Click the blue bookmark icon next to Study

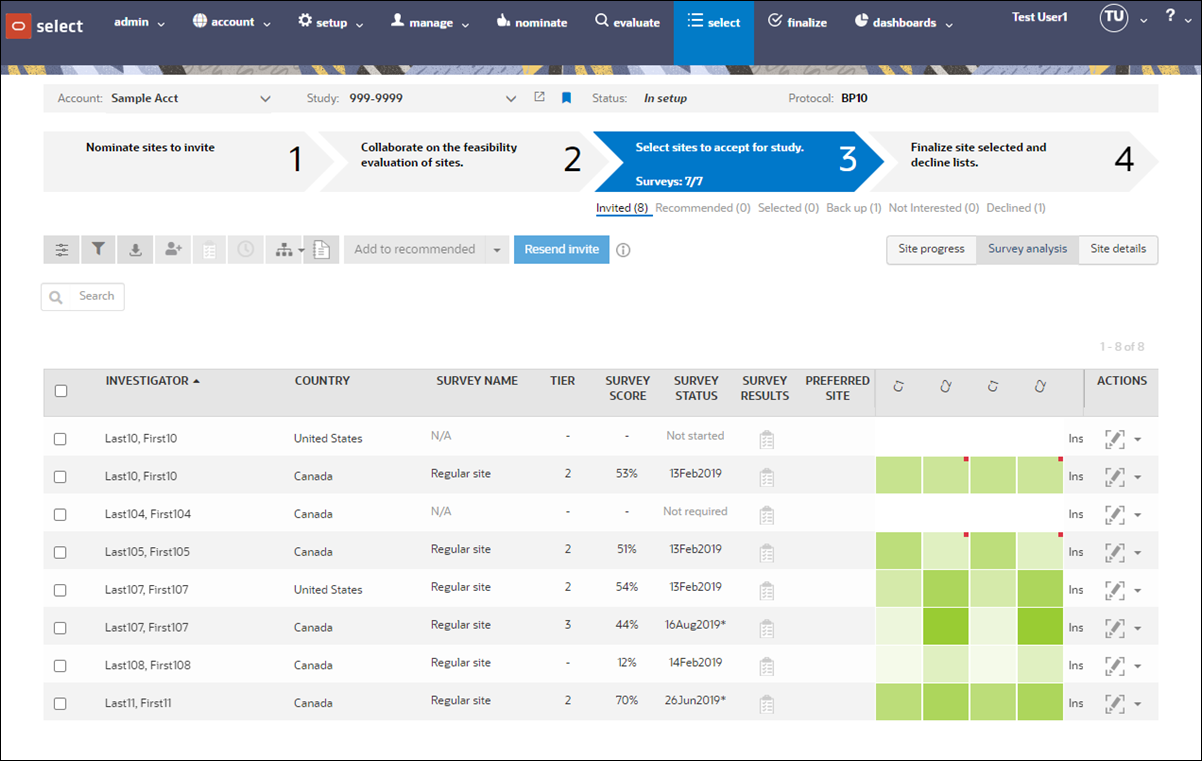click(x=565, y=98)
